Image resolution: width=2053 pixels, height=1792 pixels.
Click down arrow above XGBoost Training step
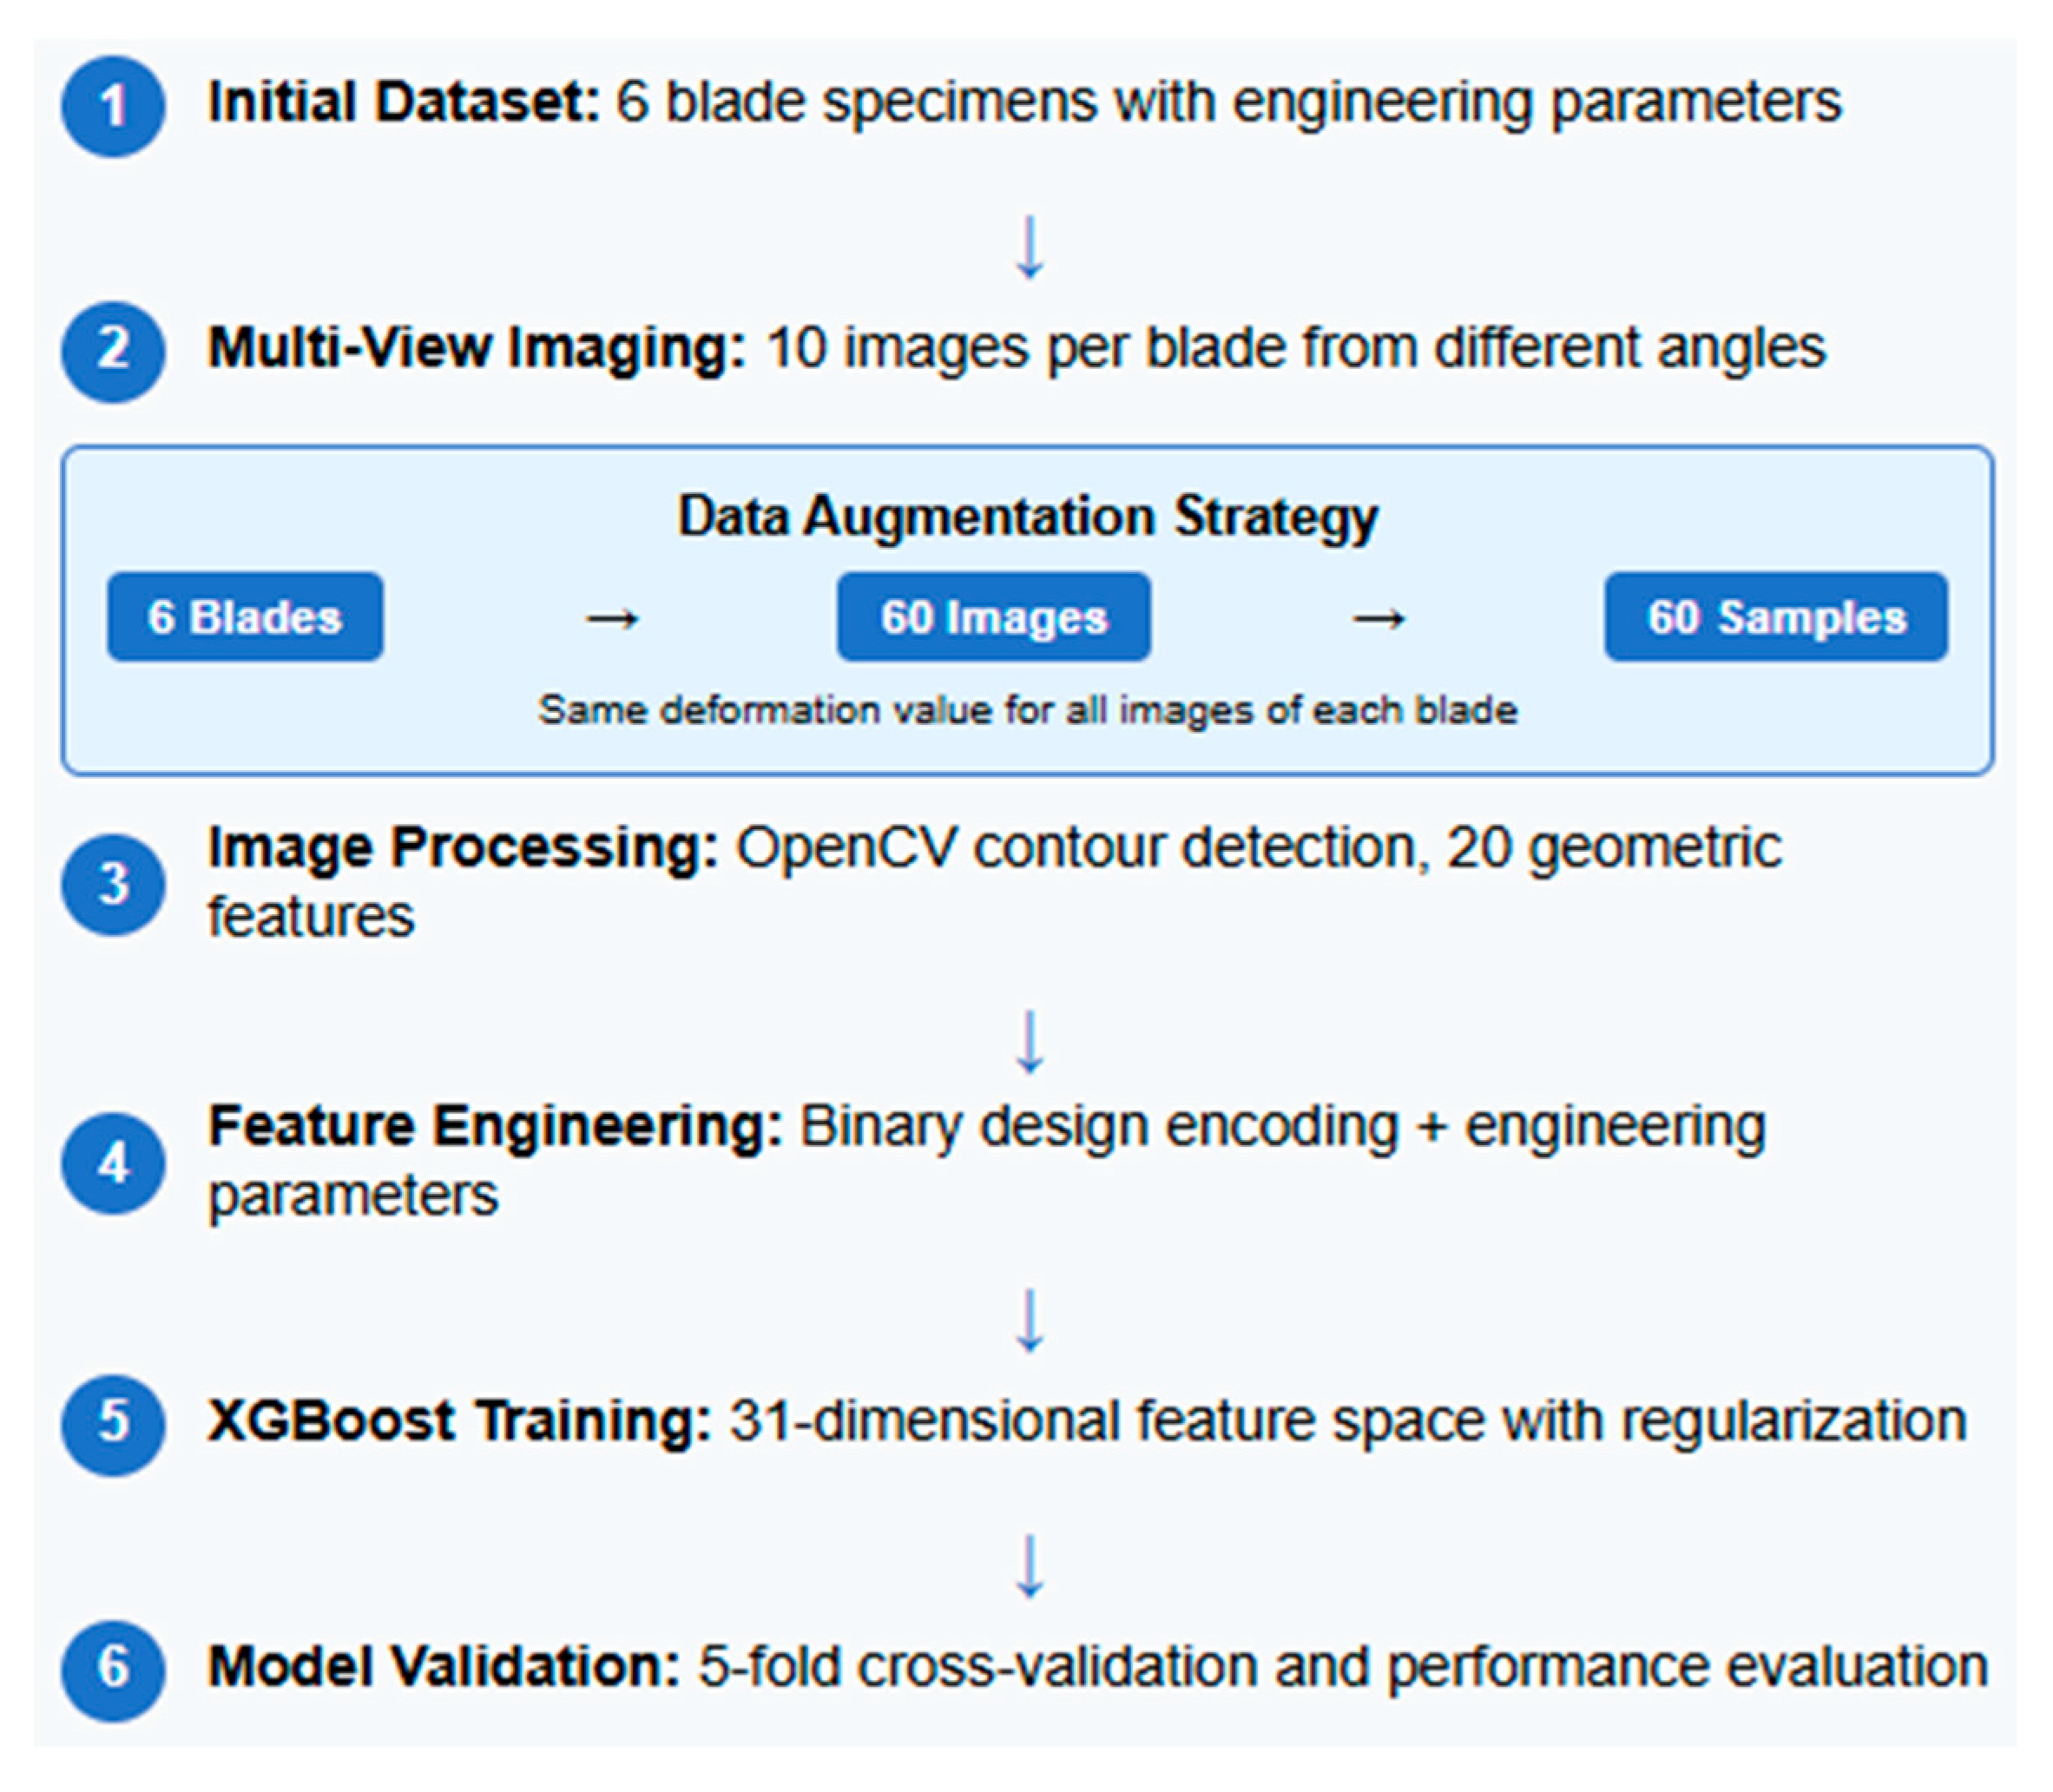coord(1030,1321)
